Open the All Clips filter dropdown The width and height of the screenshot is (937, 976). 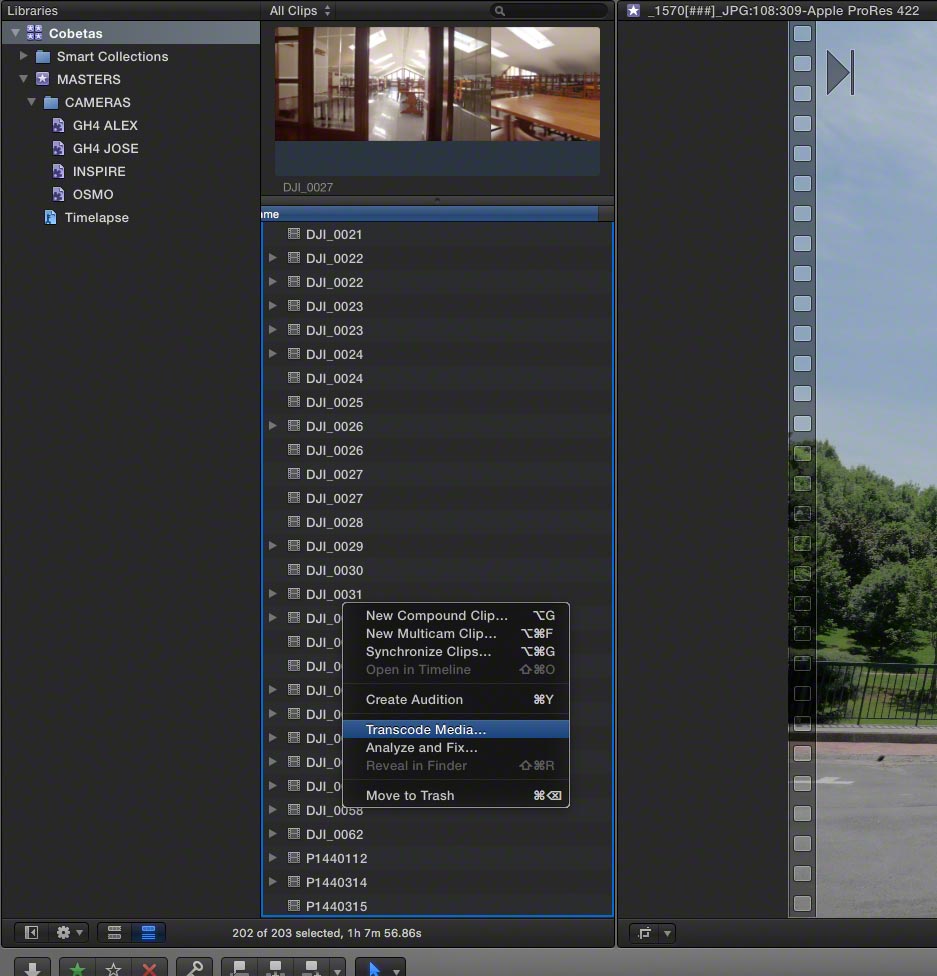(x=300, y=11)
